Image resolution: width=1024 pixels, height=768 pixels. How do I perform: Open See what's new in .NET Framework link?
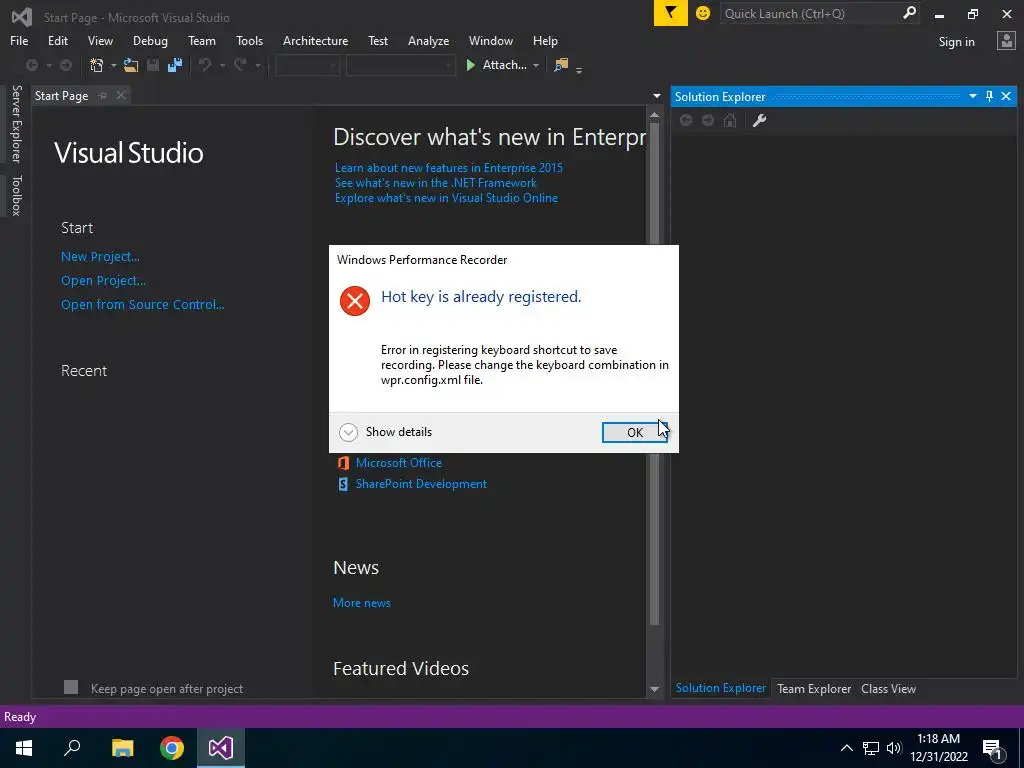436,183
